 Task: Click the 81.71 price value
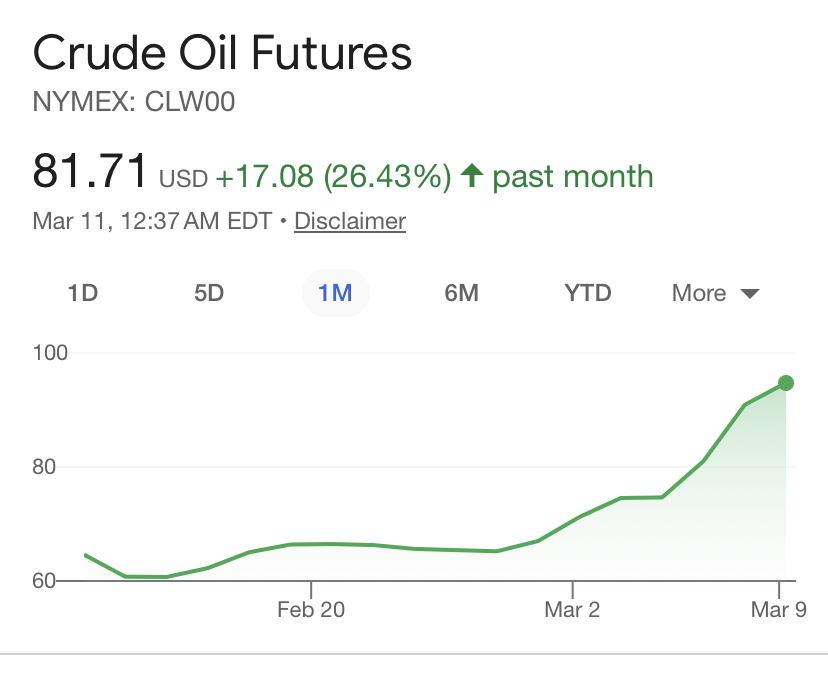pos(90,172)
